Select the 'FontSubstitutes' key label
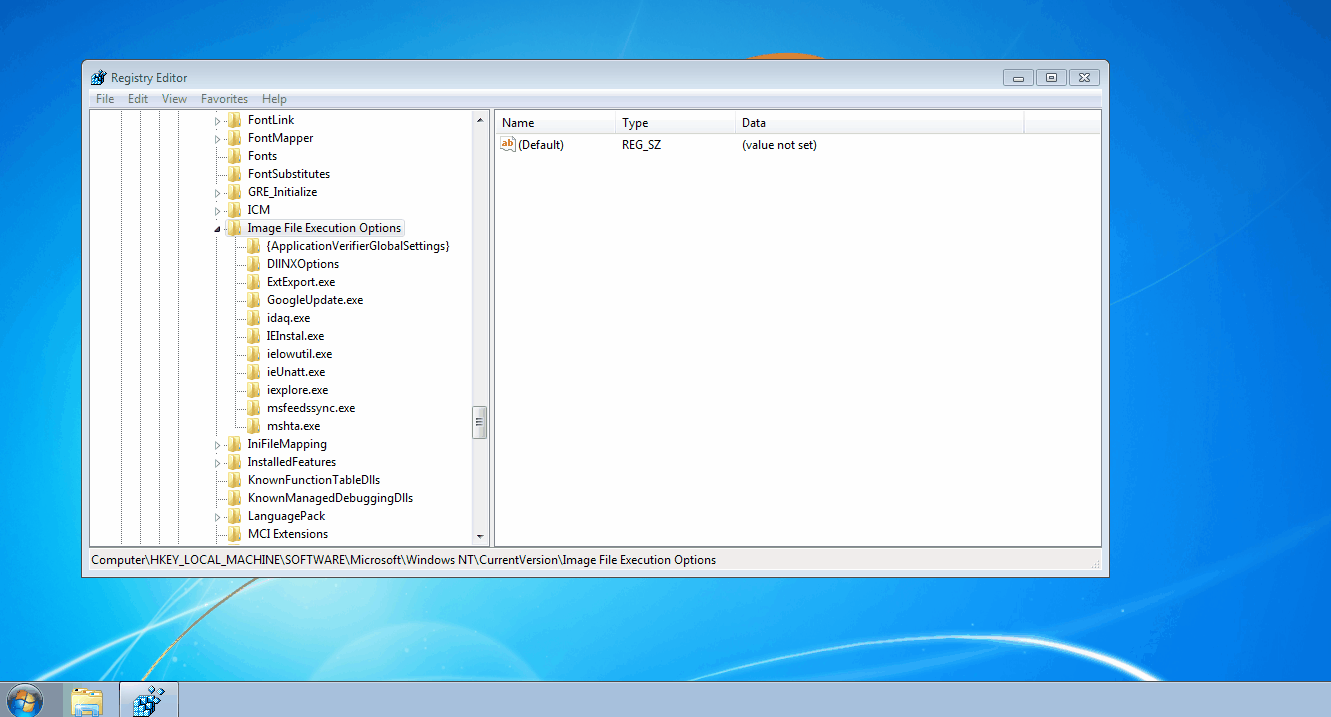 click(288, 174)
